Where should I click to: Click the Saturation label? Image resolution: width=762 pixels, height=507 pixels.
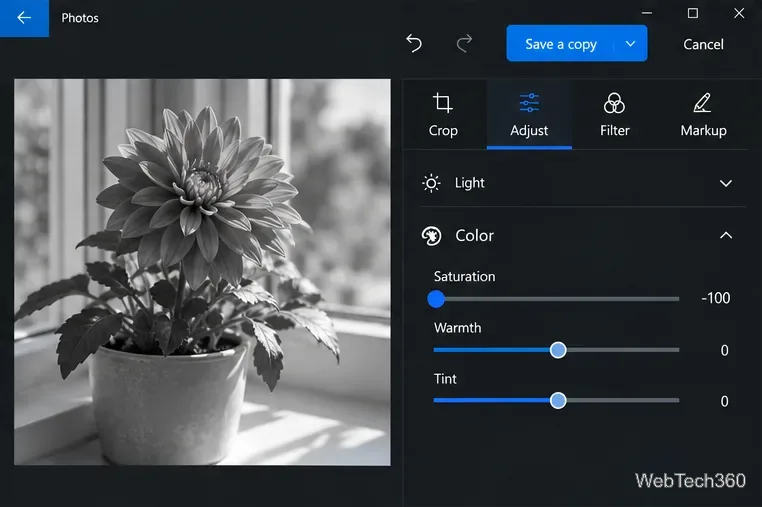coord(464,277)
